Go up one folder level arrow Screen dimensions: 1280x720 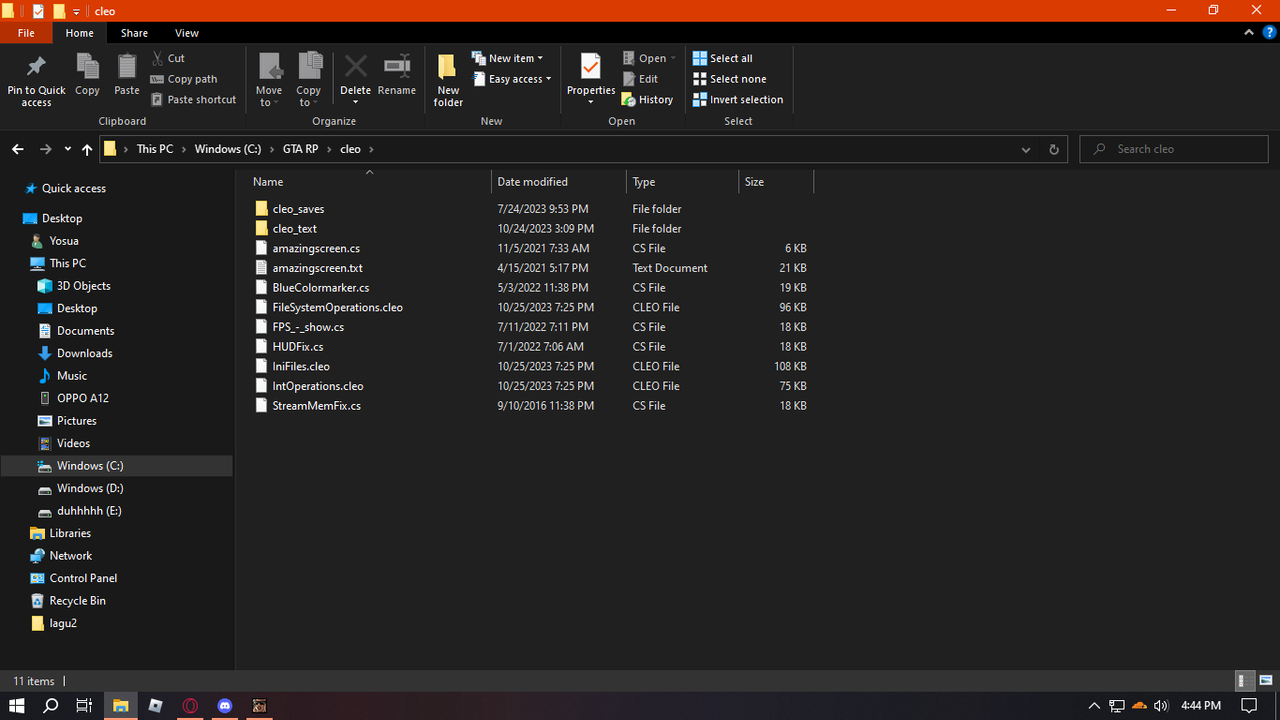pos(87,149)
